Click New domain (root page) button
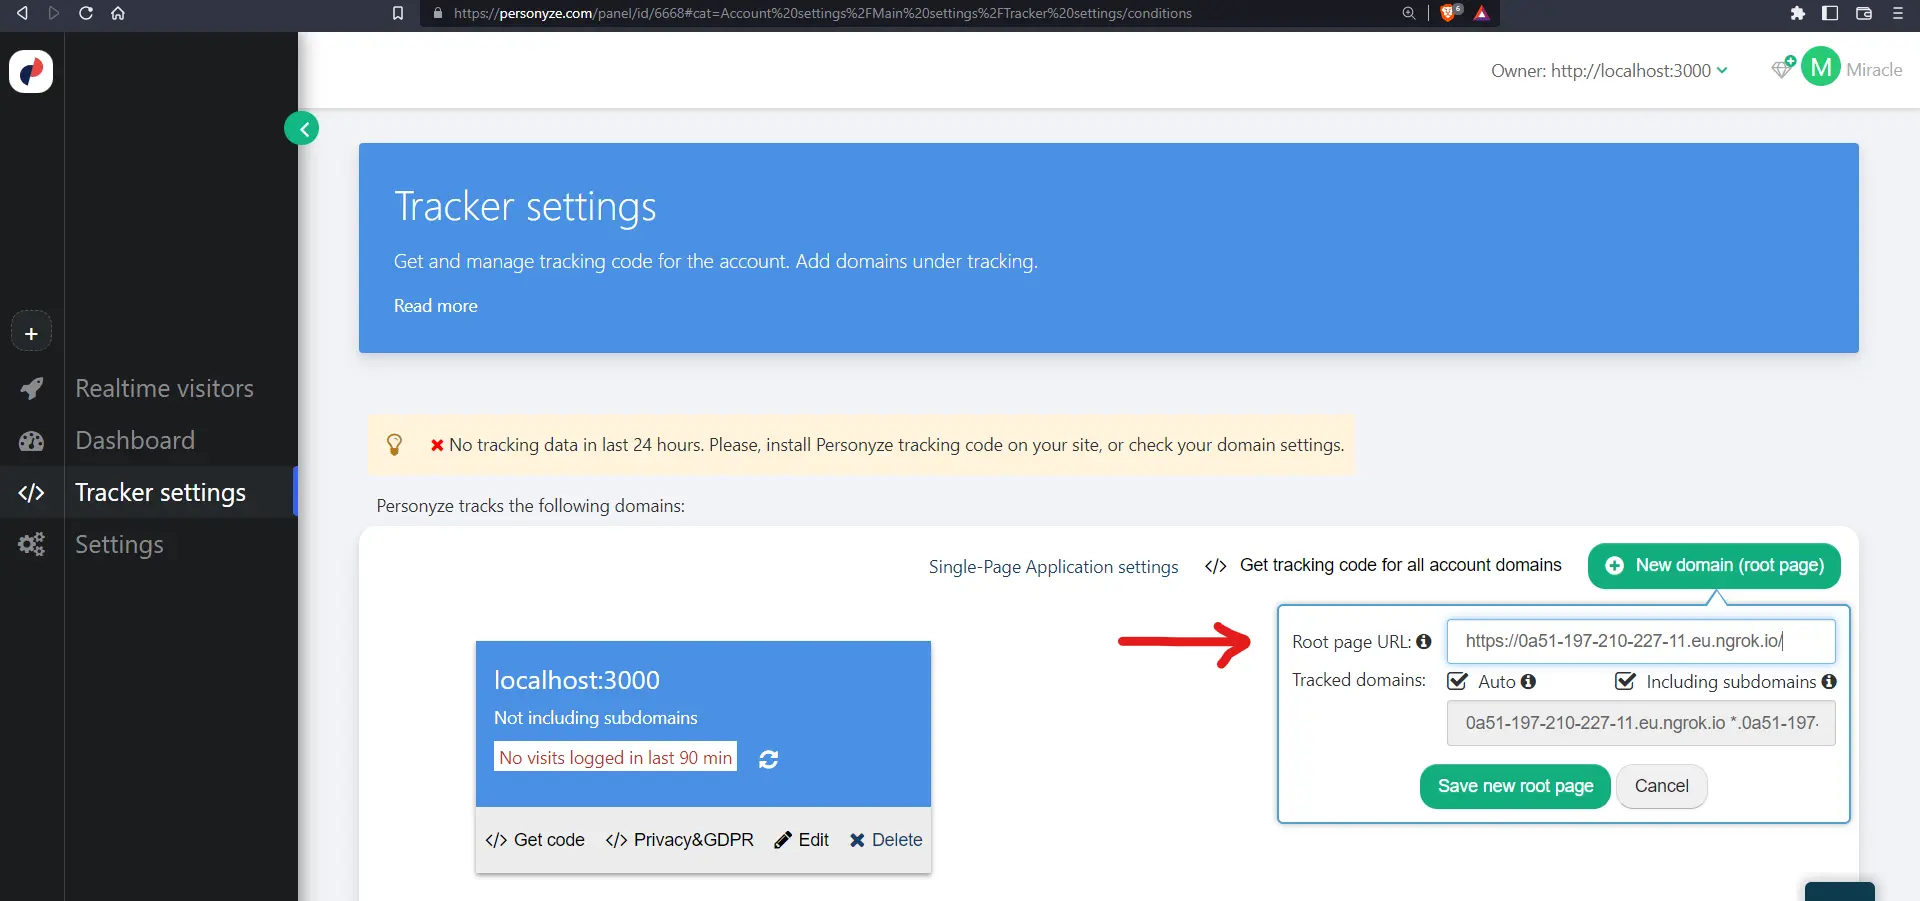Screen dimensions: 1920x901 (x=1714, y=565)
